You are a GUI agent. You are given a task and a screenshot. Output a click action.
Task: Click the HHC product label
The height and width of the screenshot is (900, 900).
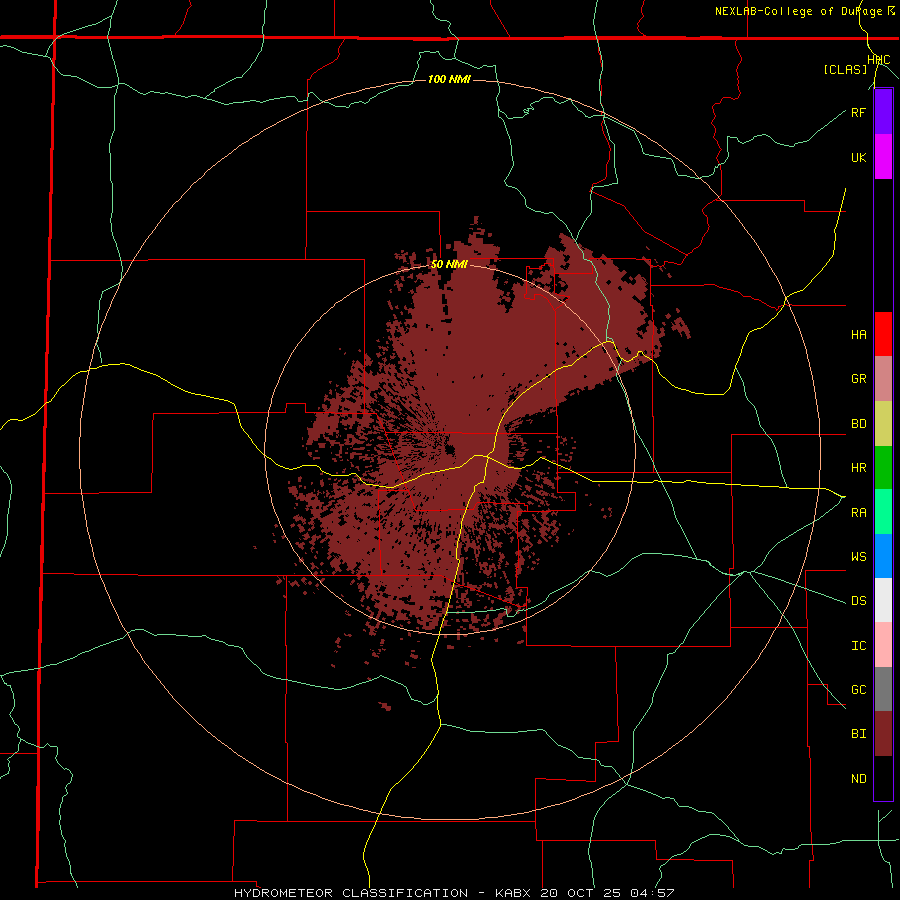click(878, 60)
